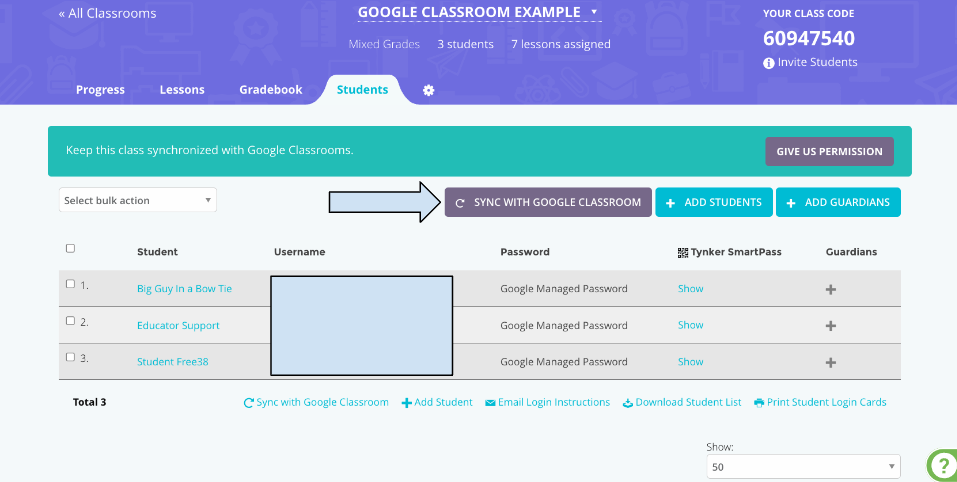
Task: Check the box for Big Guy In a Bow Tie
Action: tap(70, 284)
